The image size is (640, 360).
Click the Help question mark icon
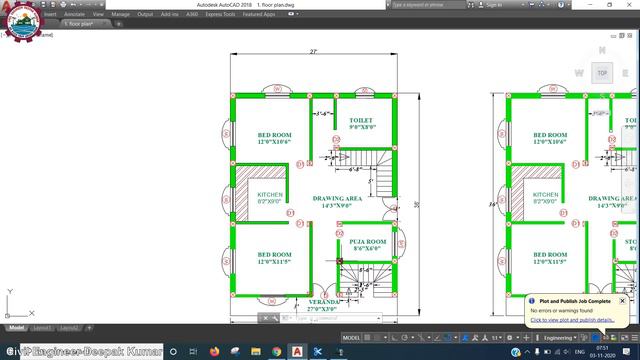point(561,5)
